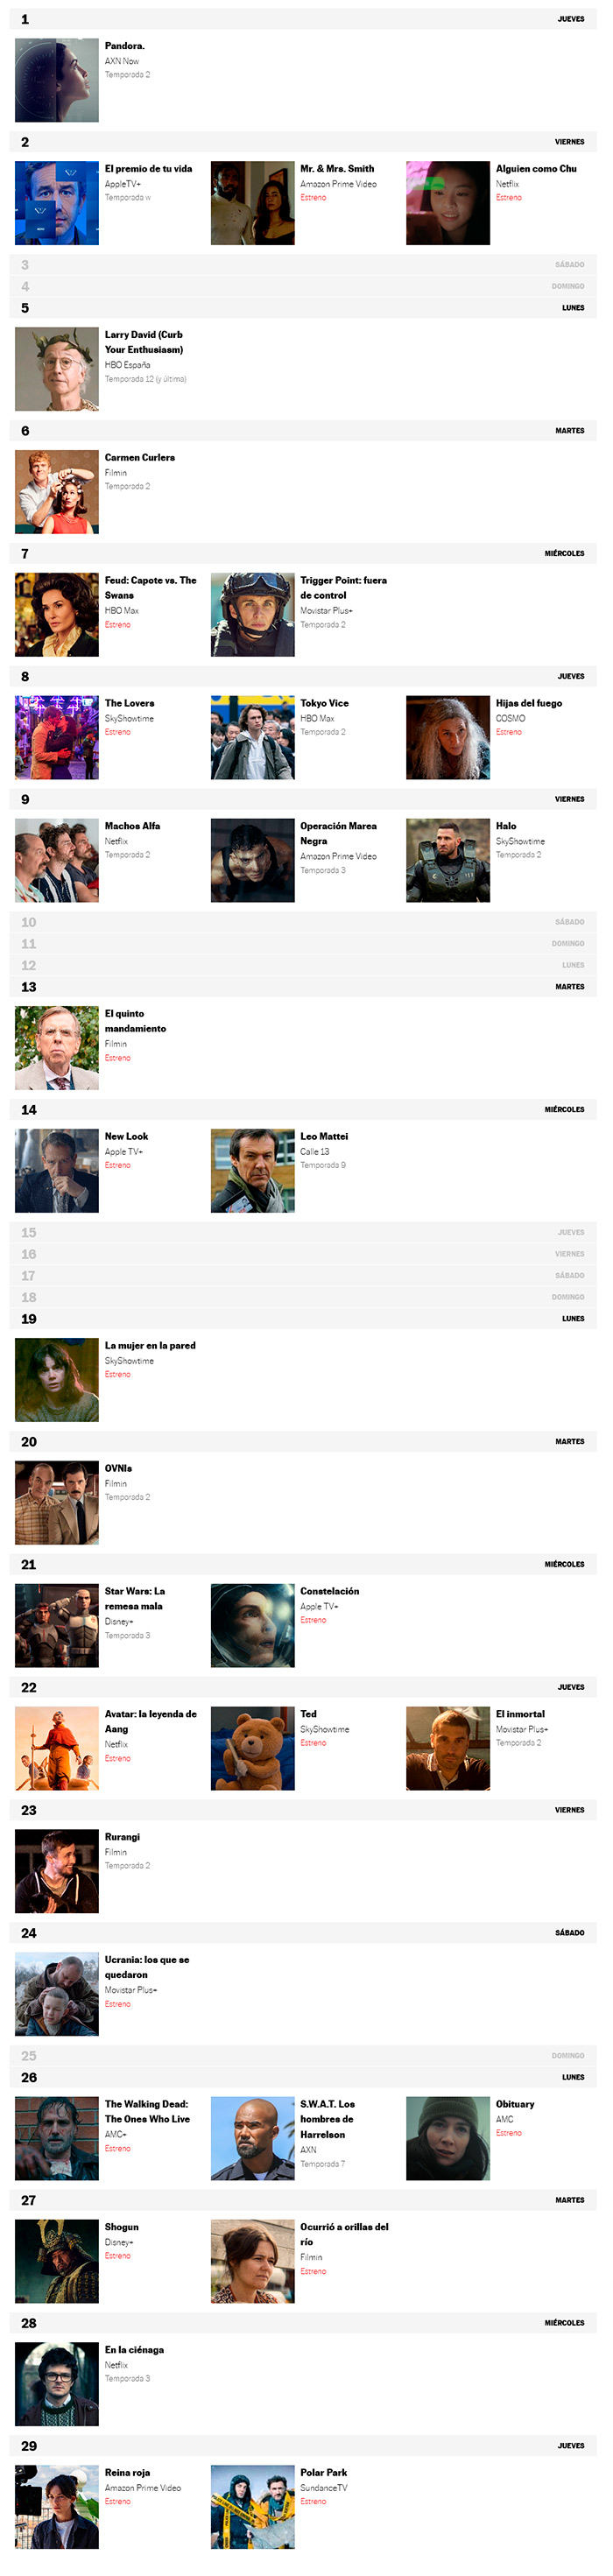Open the Halo series thumbnail
613x2576 pixels.
[448, 861]
